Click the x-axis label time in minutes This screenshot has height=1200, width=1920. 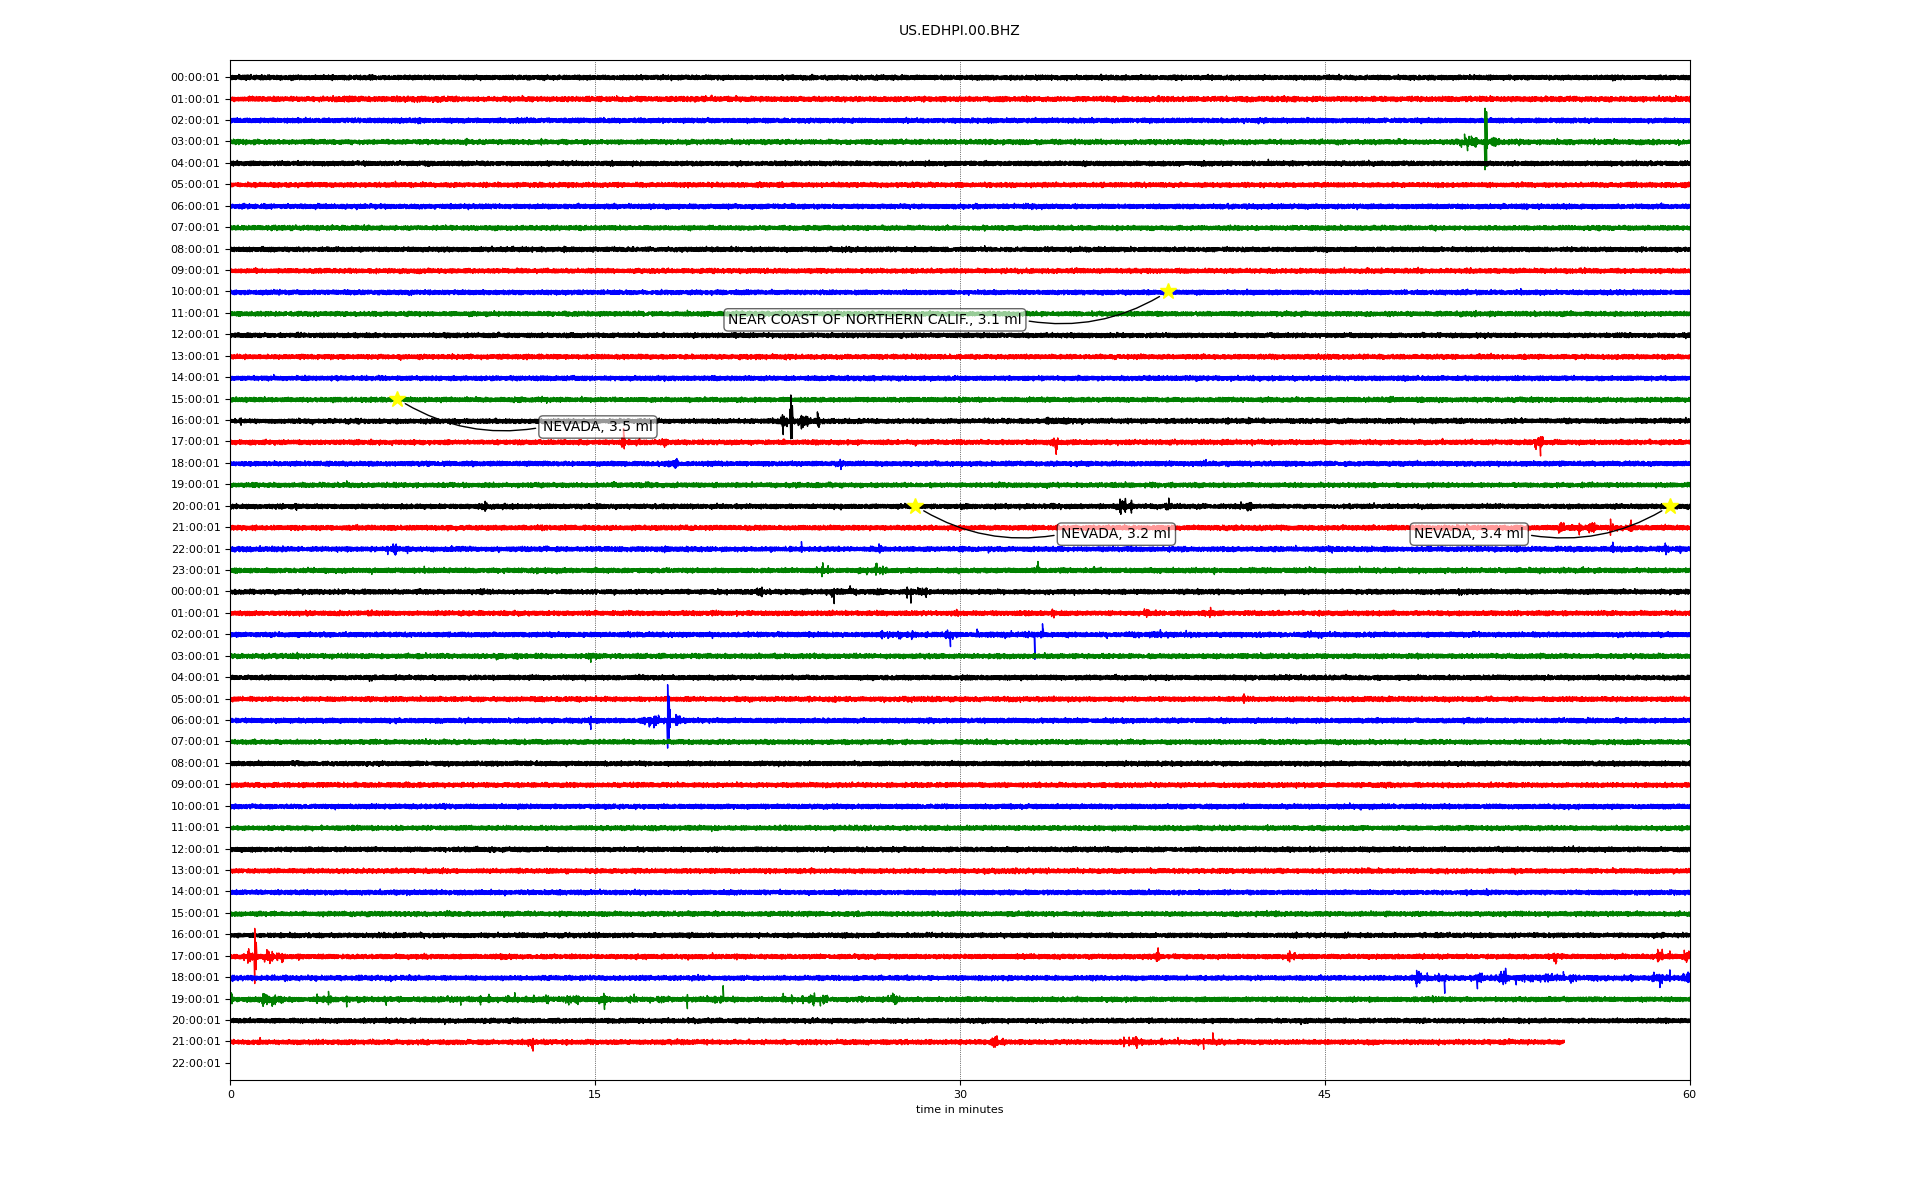(x=959, y=1110)
